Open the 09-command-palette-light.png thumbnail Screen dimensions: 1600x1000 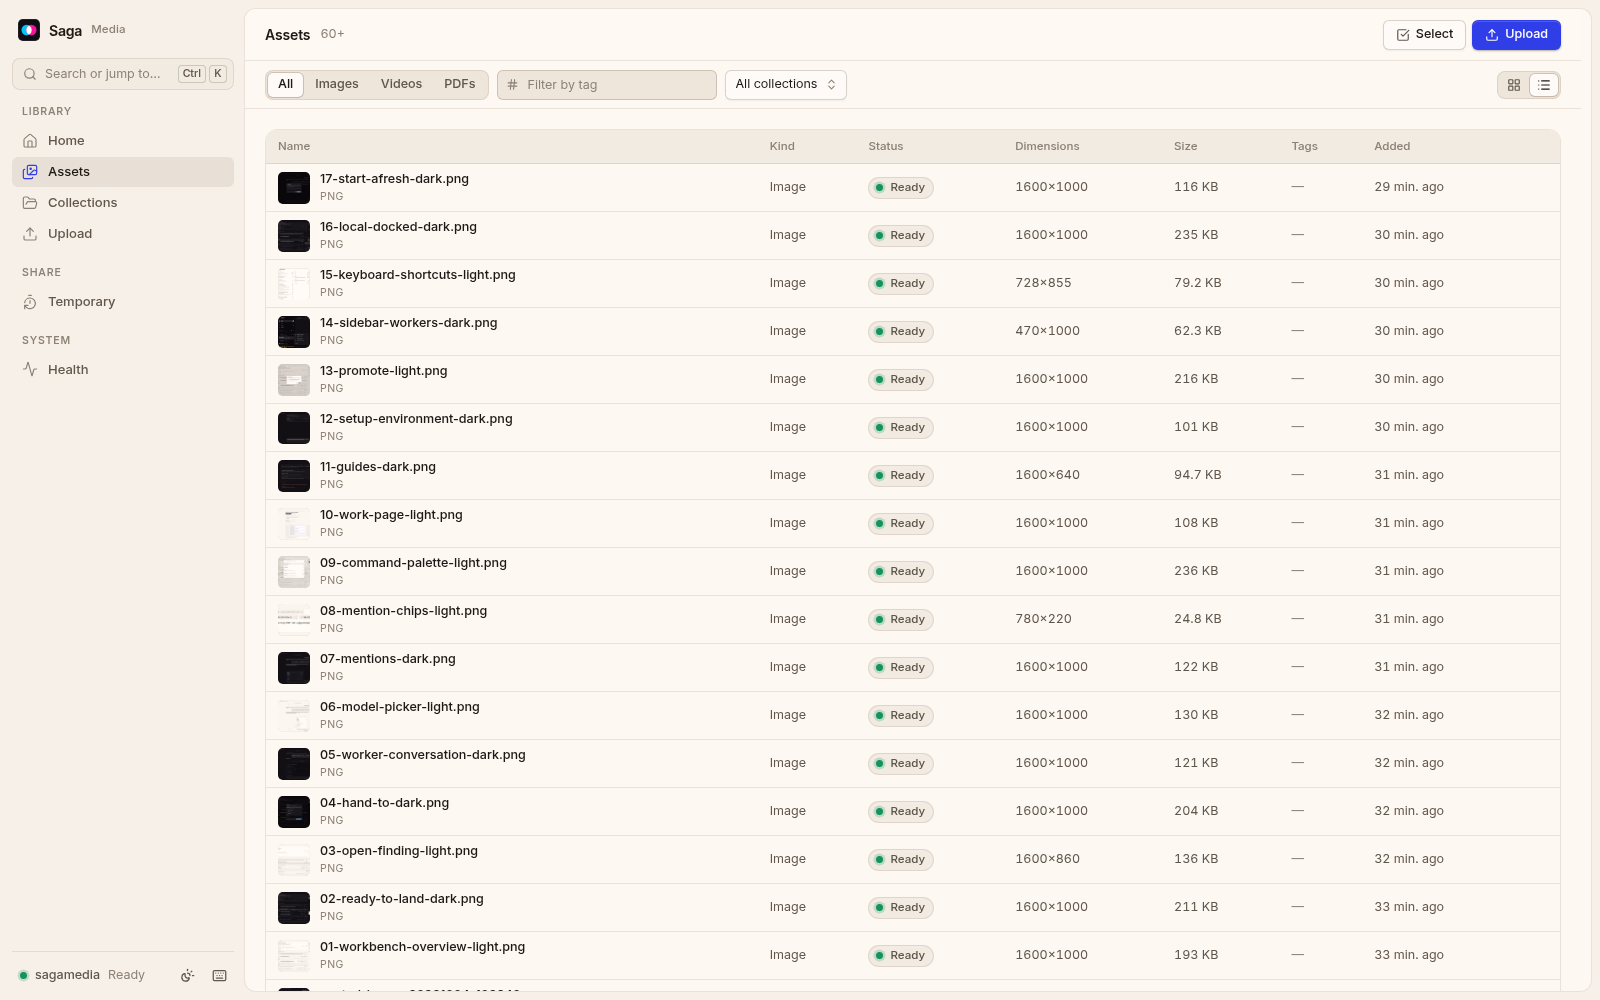(x=294, y=572)
